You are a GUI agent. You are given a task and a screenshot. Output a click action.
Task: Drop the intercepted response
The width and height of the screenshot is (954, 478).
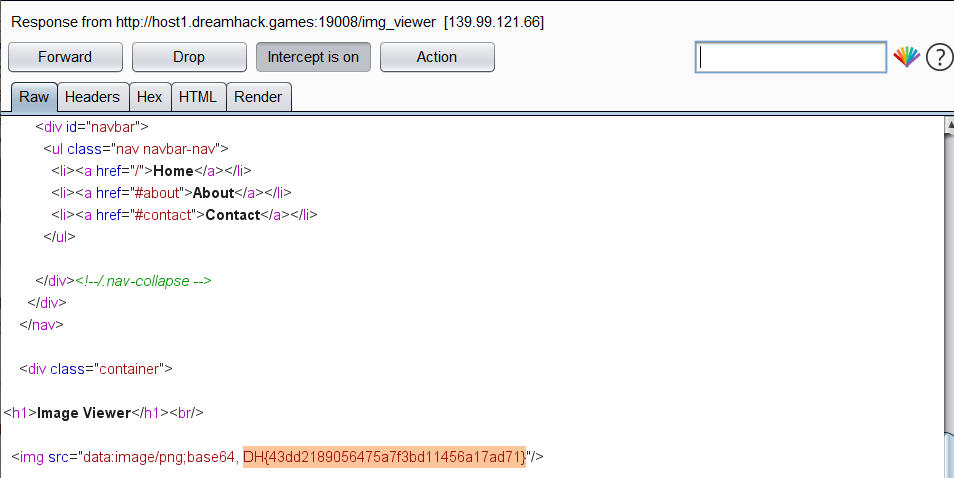click(189, 57)
